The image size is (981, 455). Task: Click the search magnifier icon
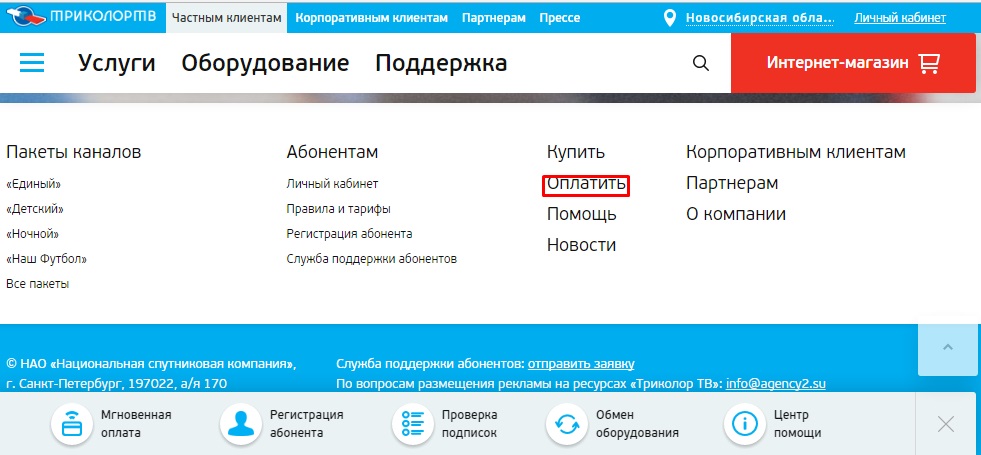click(701, 63)
